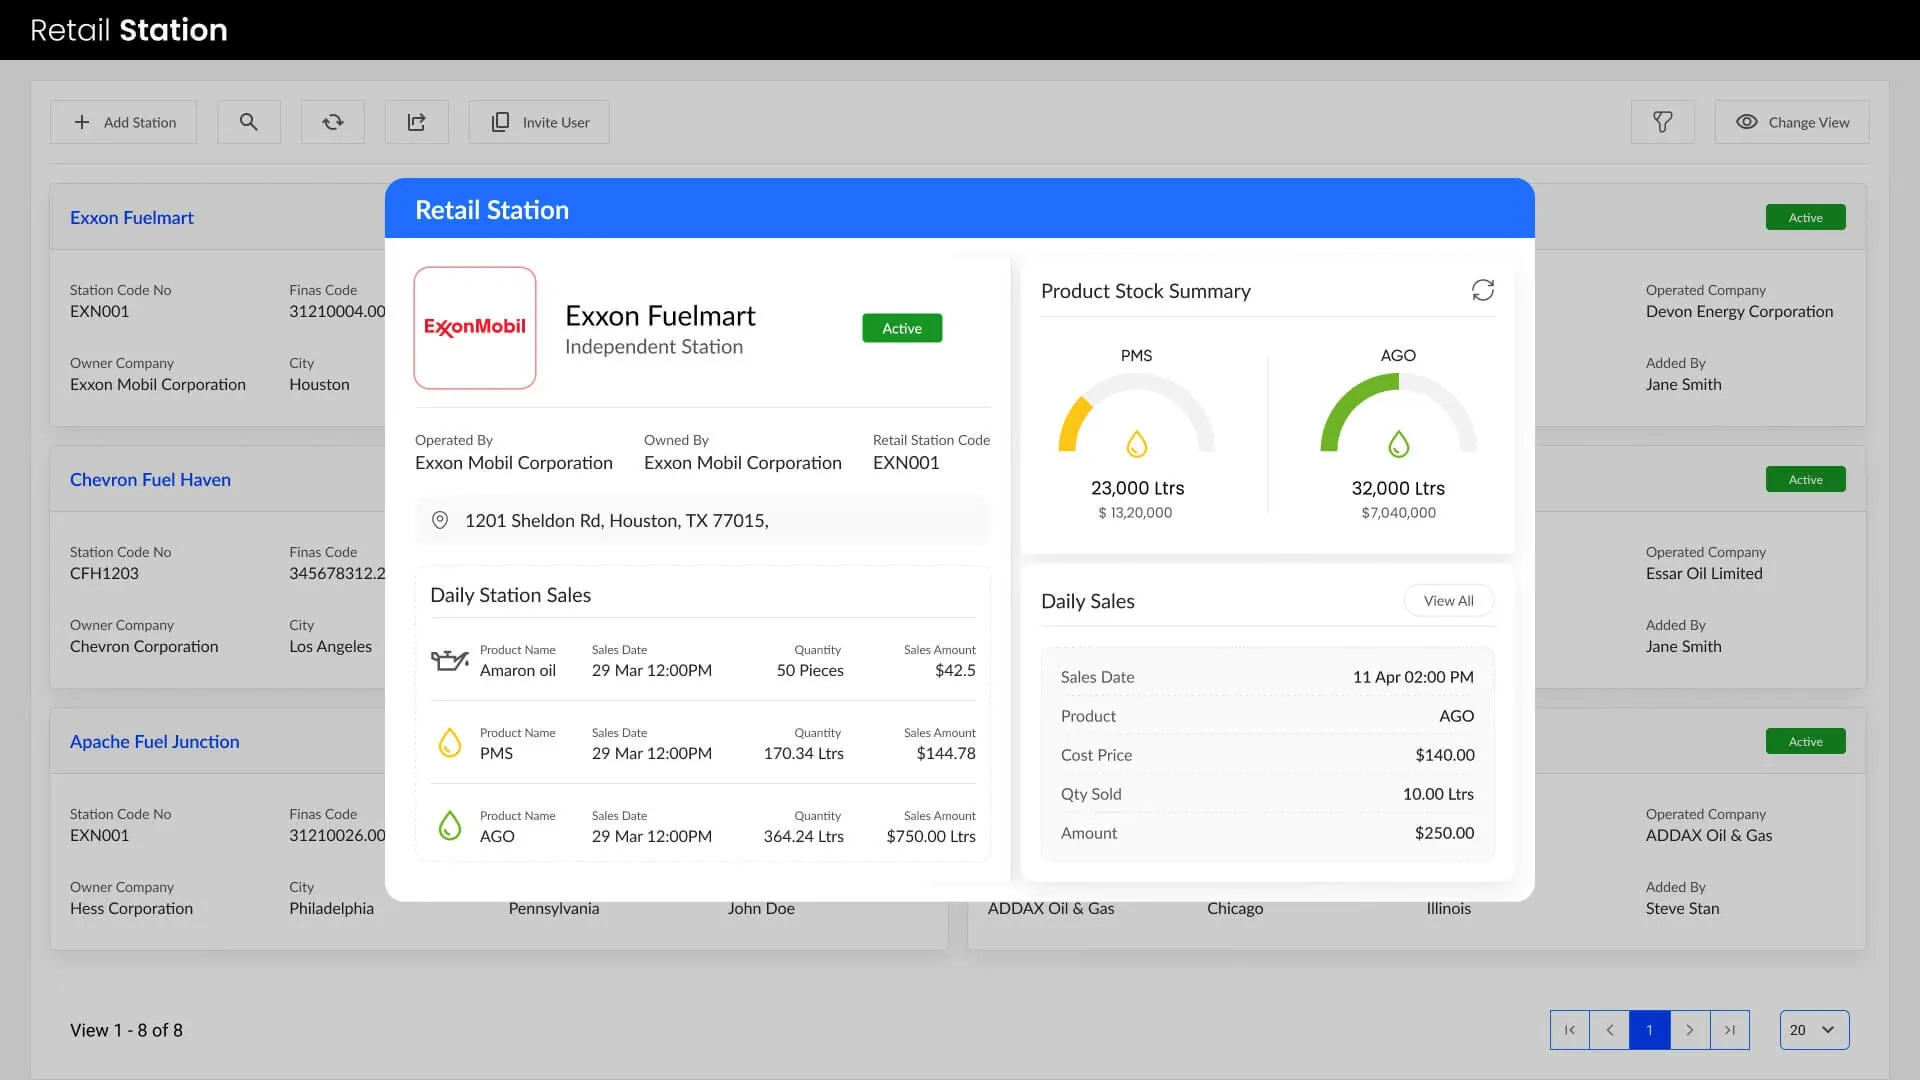This screenshot has height=1080, width=1920.
Task: Select page 1 in pagination
Action: click(x=1650, y=1030)
